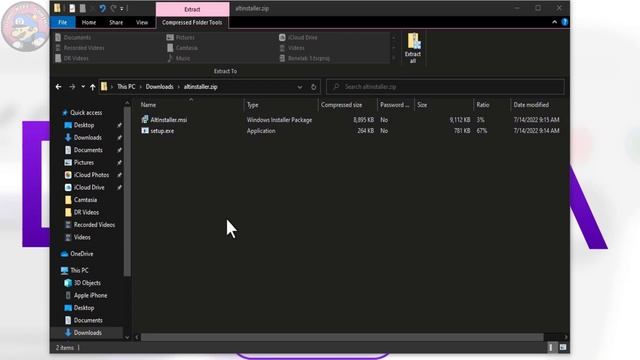Choose Recorded Videos in the Extract To gallery
The image size is (640, 360).
click(x=80, y=48)
